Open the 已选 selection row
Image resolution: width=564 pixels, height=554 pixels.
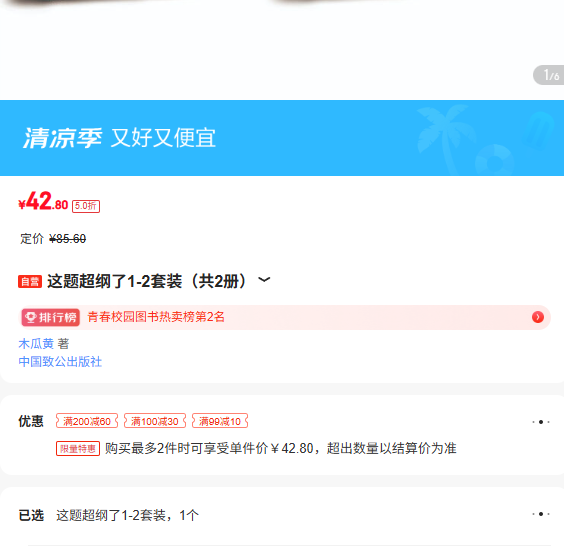[x=282, y=515]
